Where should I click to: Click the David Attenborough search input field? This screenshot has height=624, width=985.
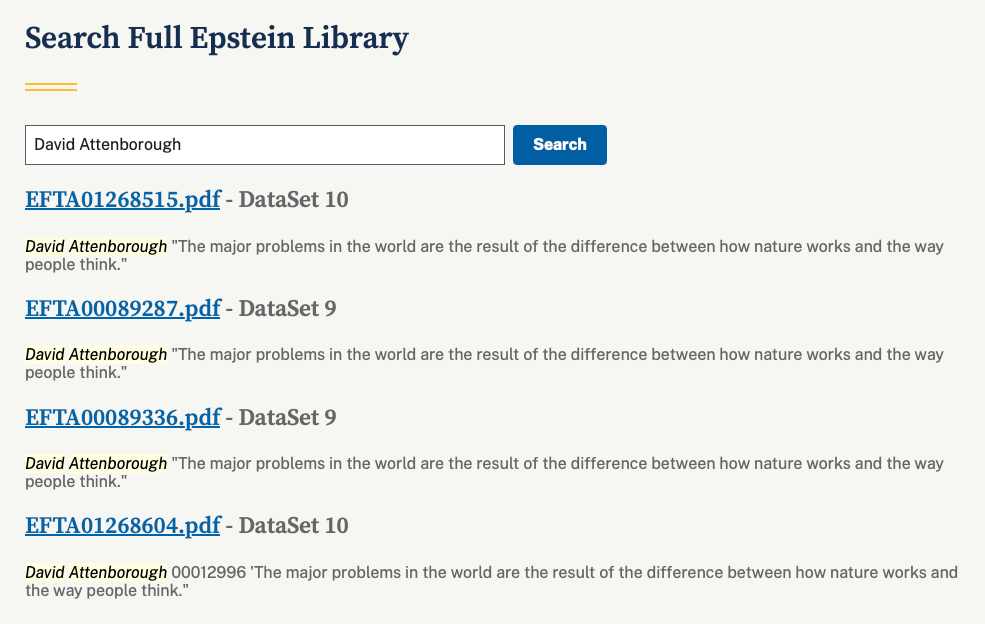[264, 145]
